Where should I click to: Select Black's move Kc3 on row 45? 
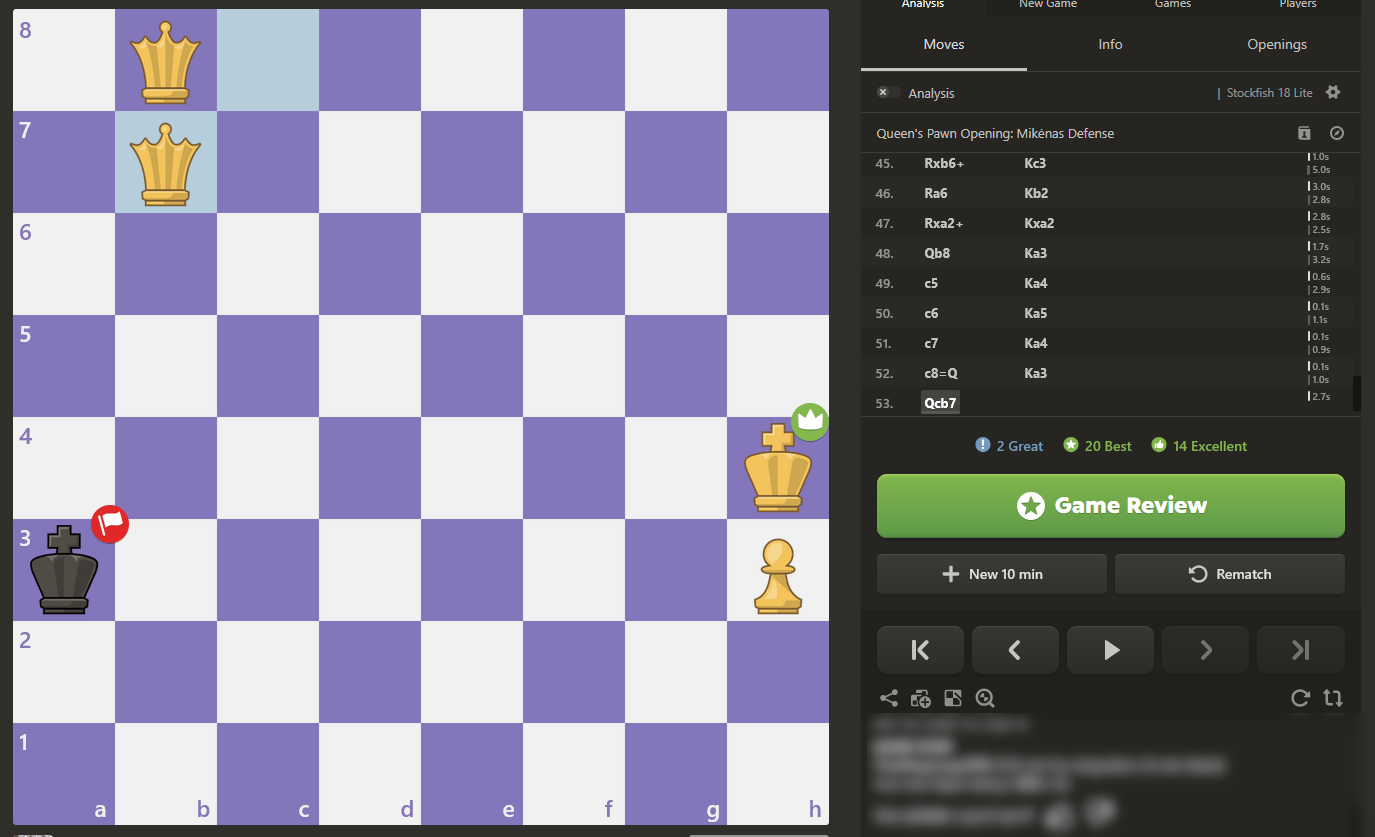click(1035, 163)
